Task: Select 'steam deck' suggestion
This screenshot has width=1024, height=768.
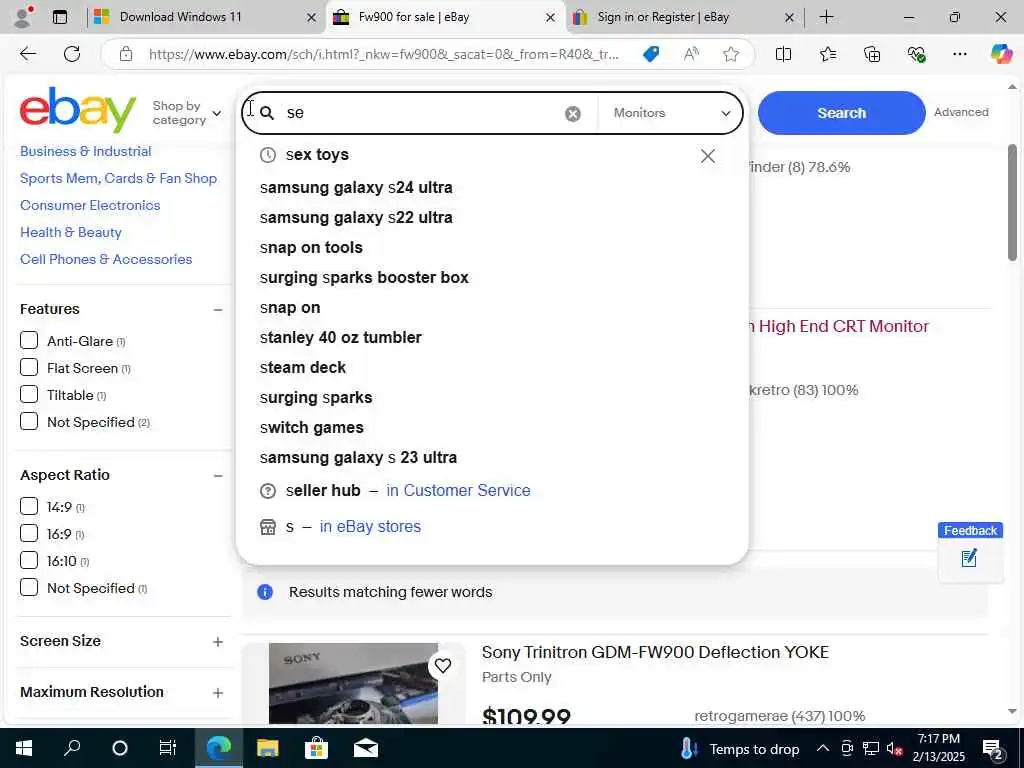Action: pos(302,368)
